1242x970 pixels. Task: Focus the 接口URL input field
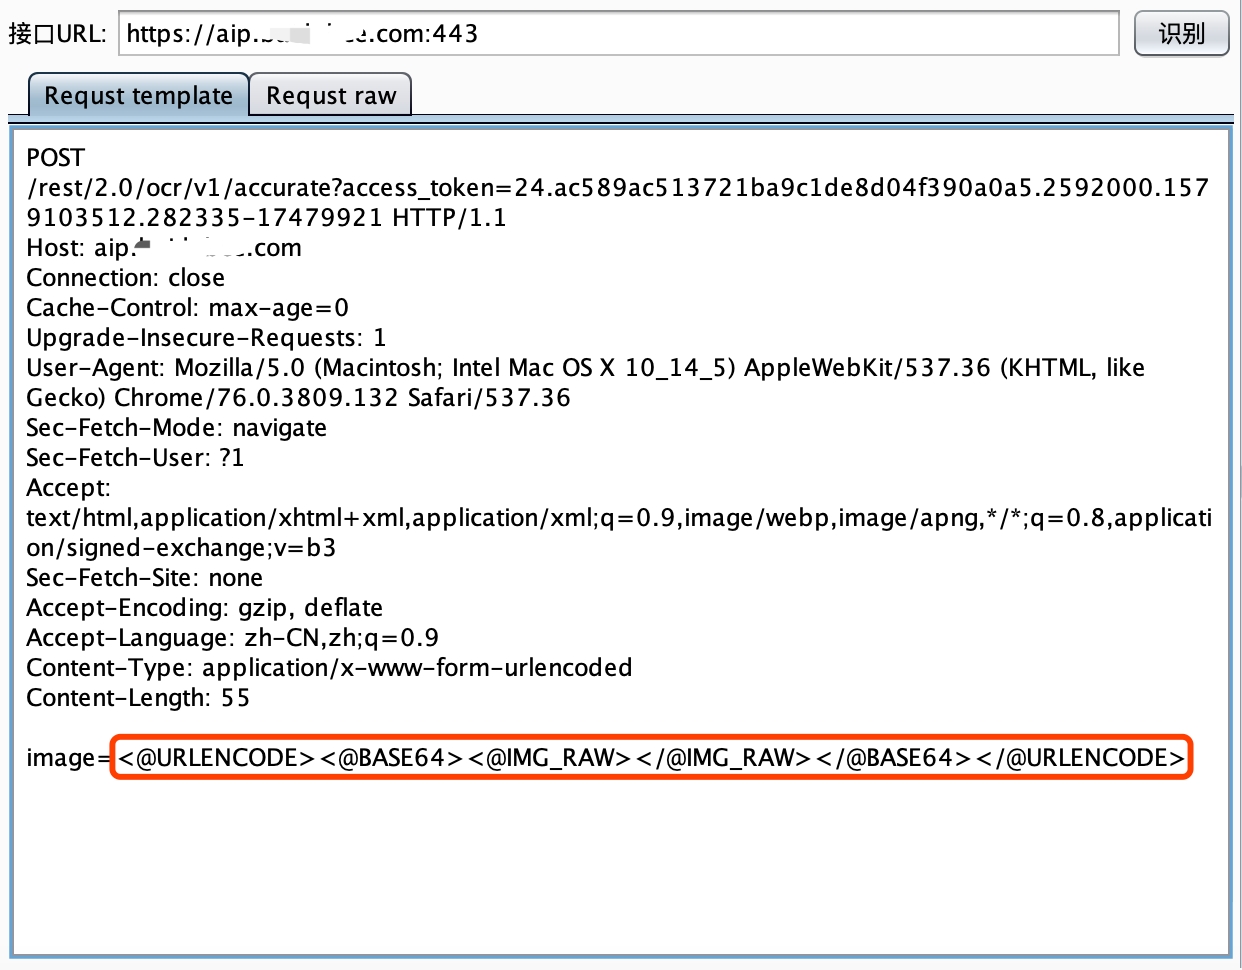tap(617, 34)
